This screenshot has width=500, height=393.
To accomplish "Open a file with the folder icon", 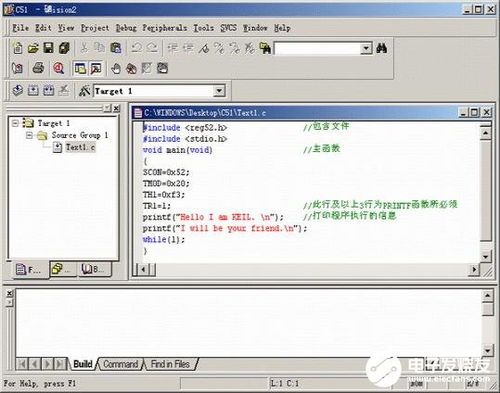I will coord(33,49).
